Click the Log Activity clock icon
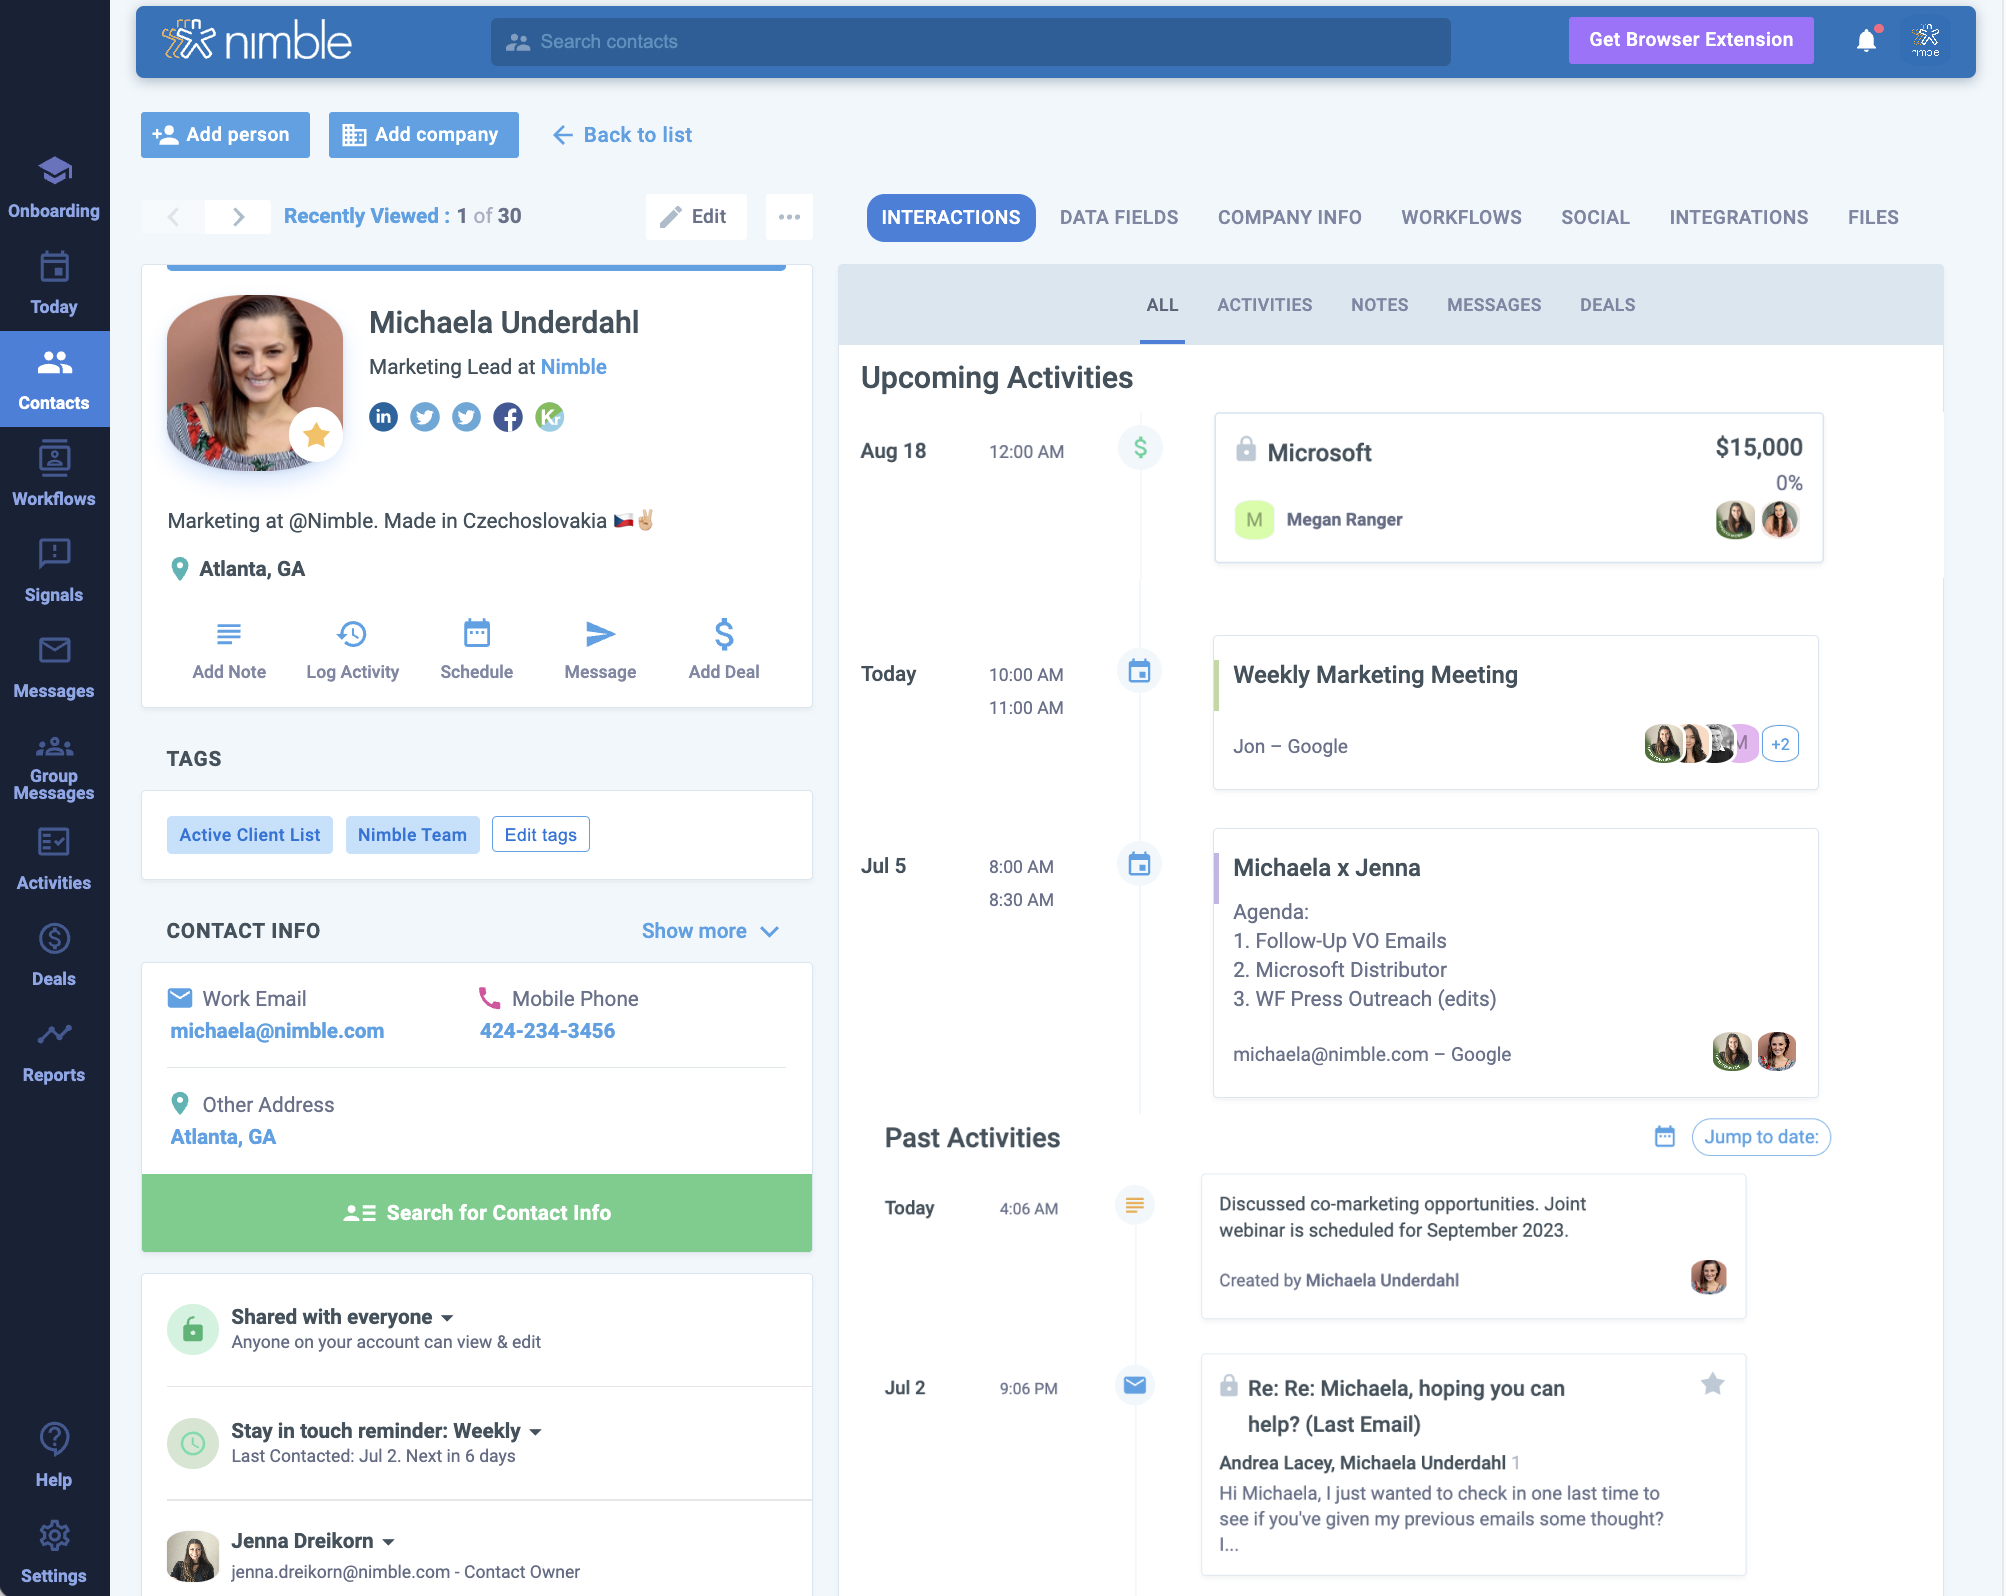 tap(352, 634)
